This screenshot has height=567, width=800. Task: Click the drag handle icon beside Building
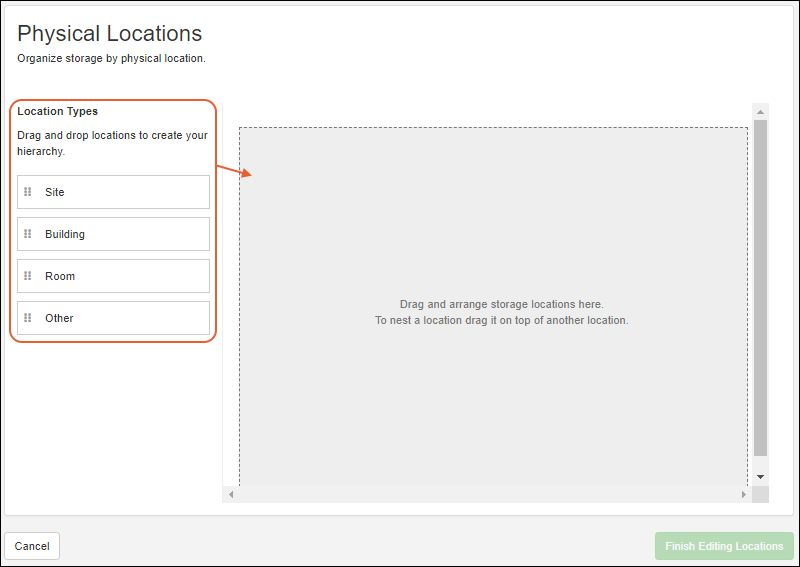28,234
